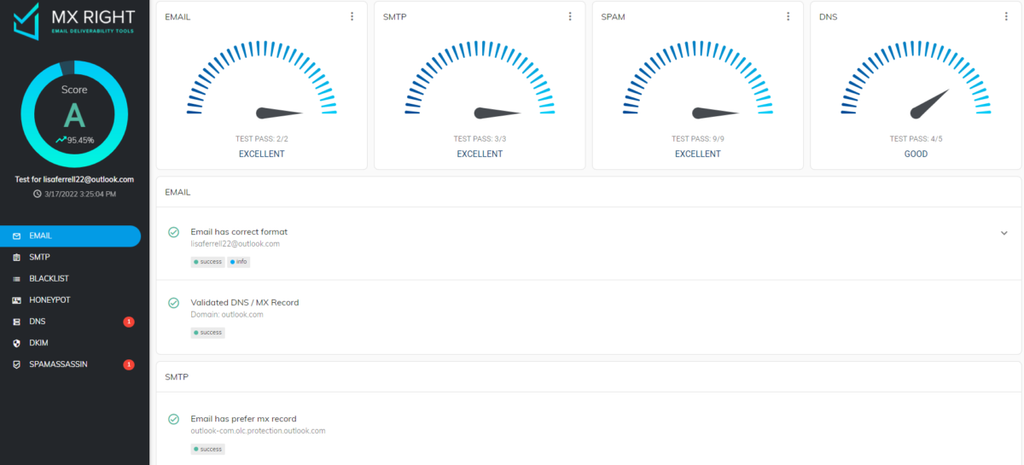The height and width of the screenshot is (465, 1024).
Task: Click green check beside Email has prefer mx record
Action: [x=174, y=419]
